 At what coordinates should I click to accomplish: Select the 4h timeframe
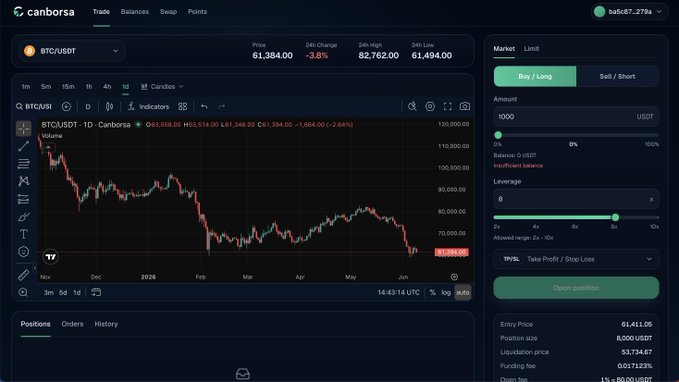[107, 87]
